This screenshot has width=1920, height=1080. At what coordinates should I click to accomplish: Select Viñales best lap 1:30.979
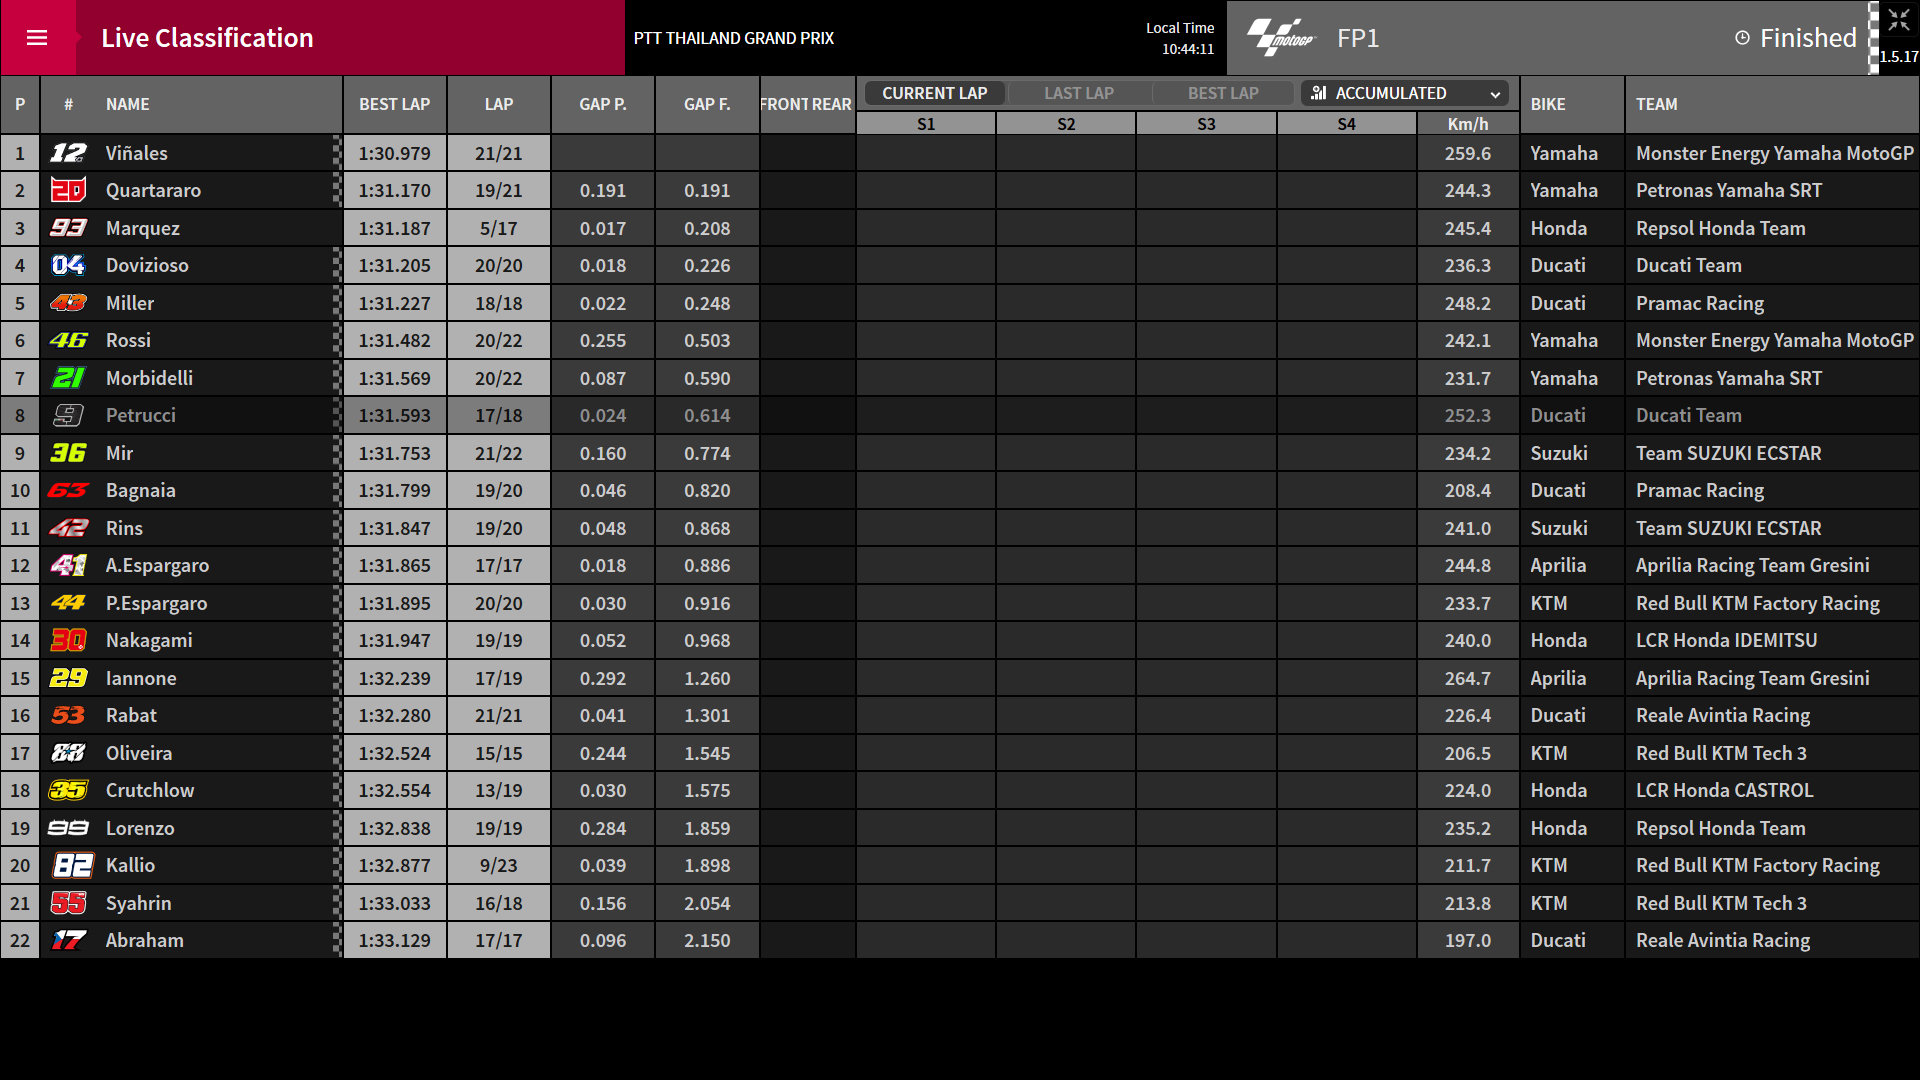tap(395, 153)
